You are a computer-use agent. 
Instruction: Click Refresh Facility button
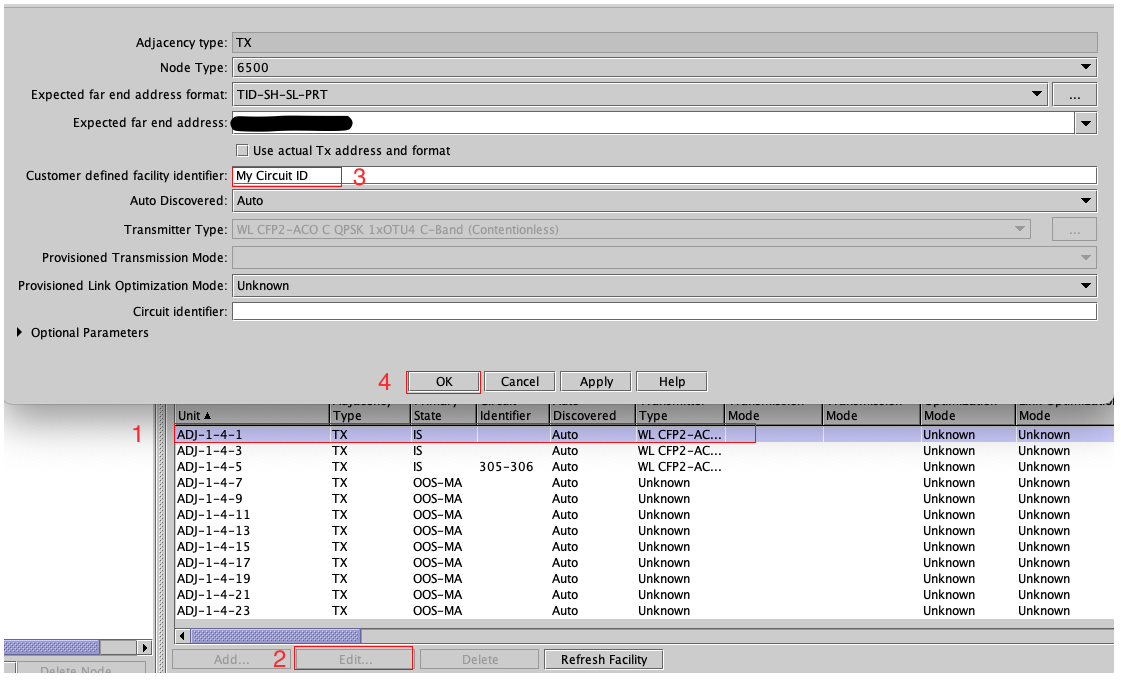click(603, 660)
